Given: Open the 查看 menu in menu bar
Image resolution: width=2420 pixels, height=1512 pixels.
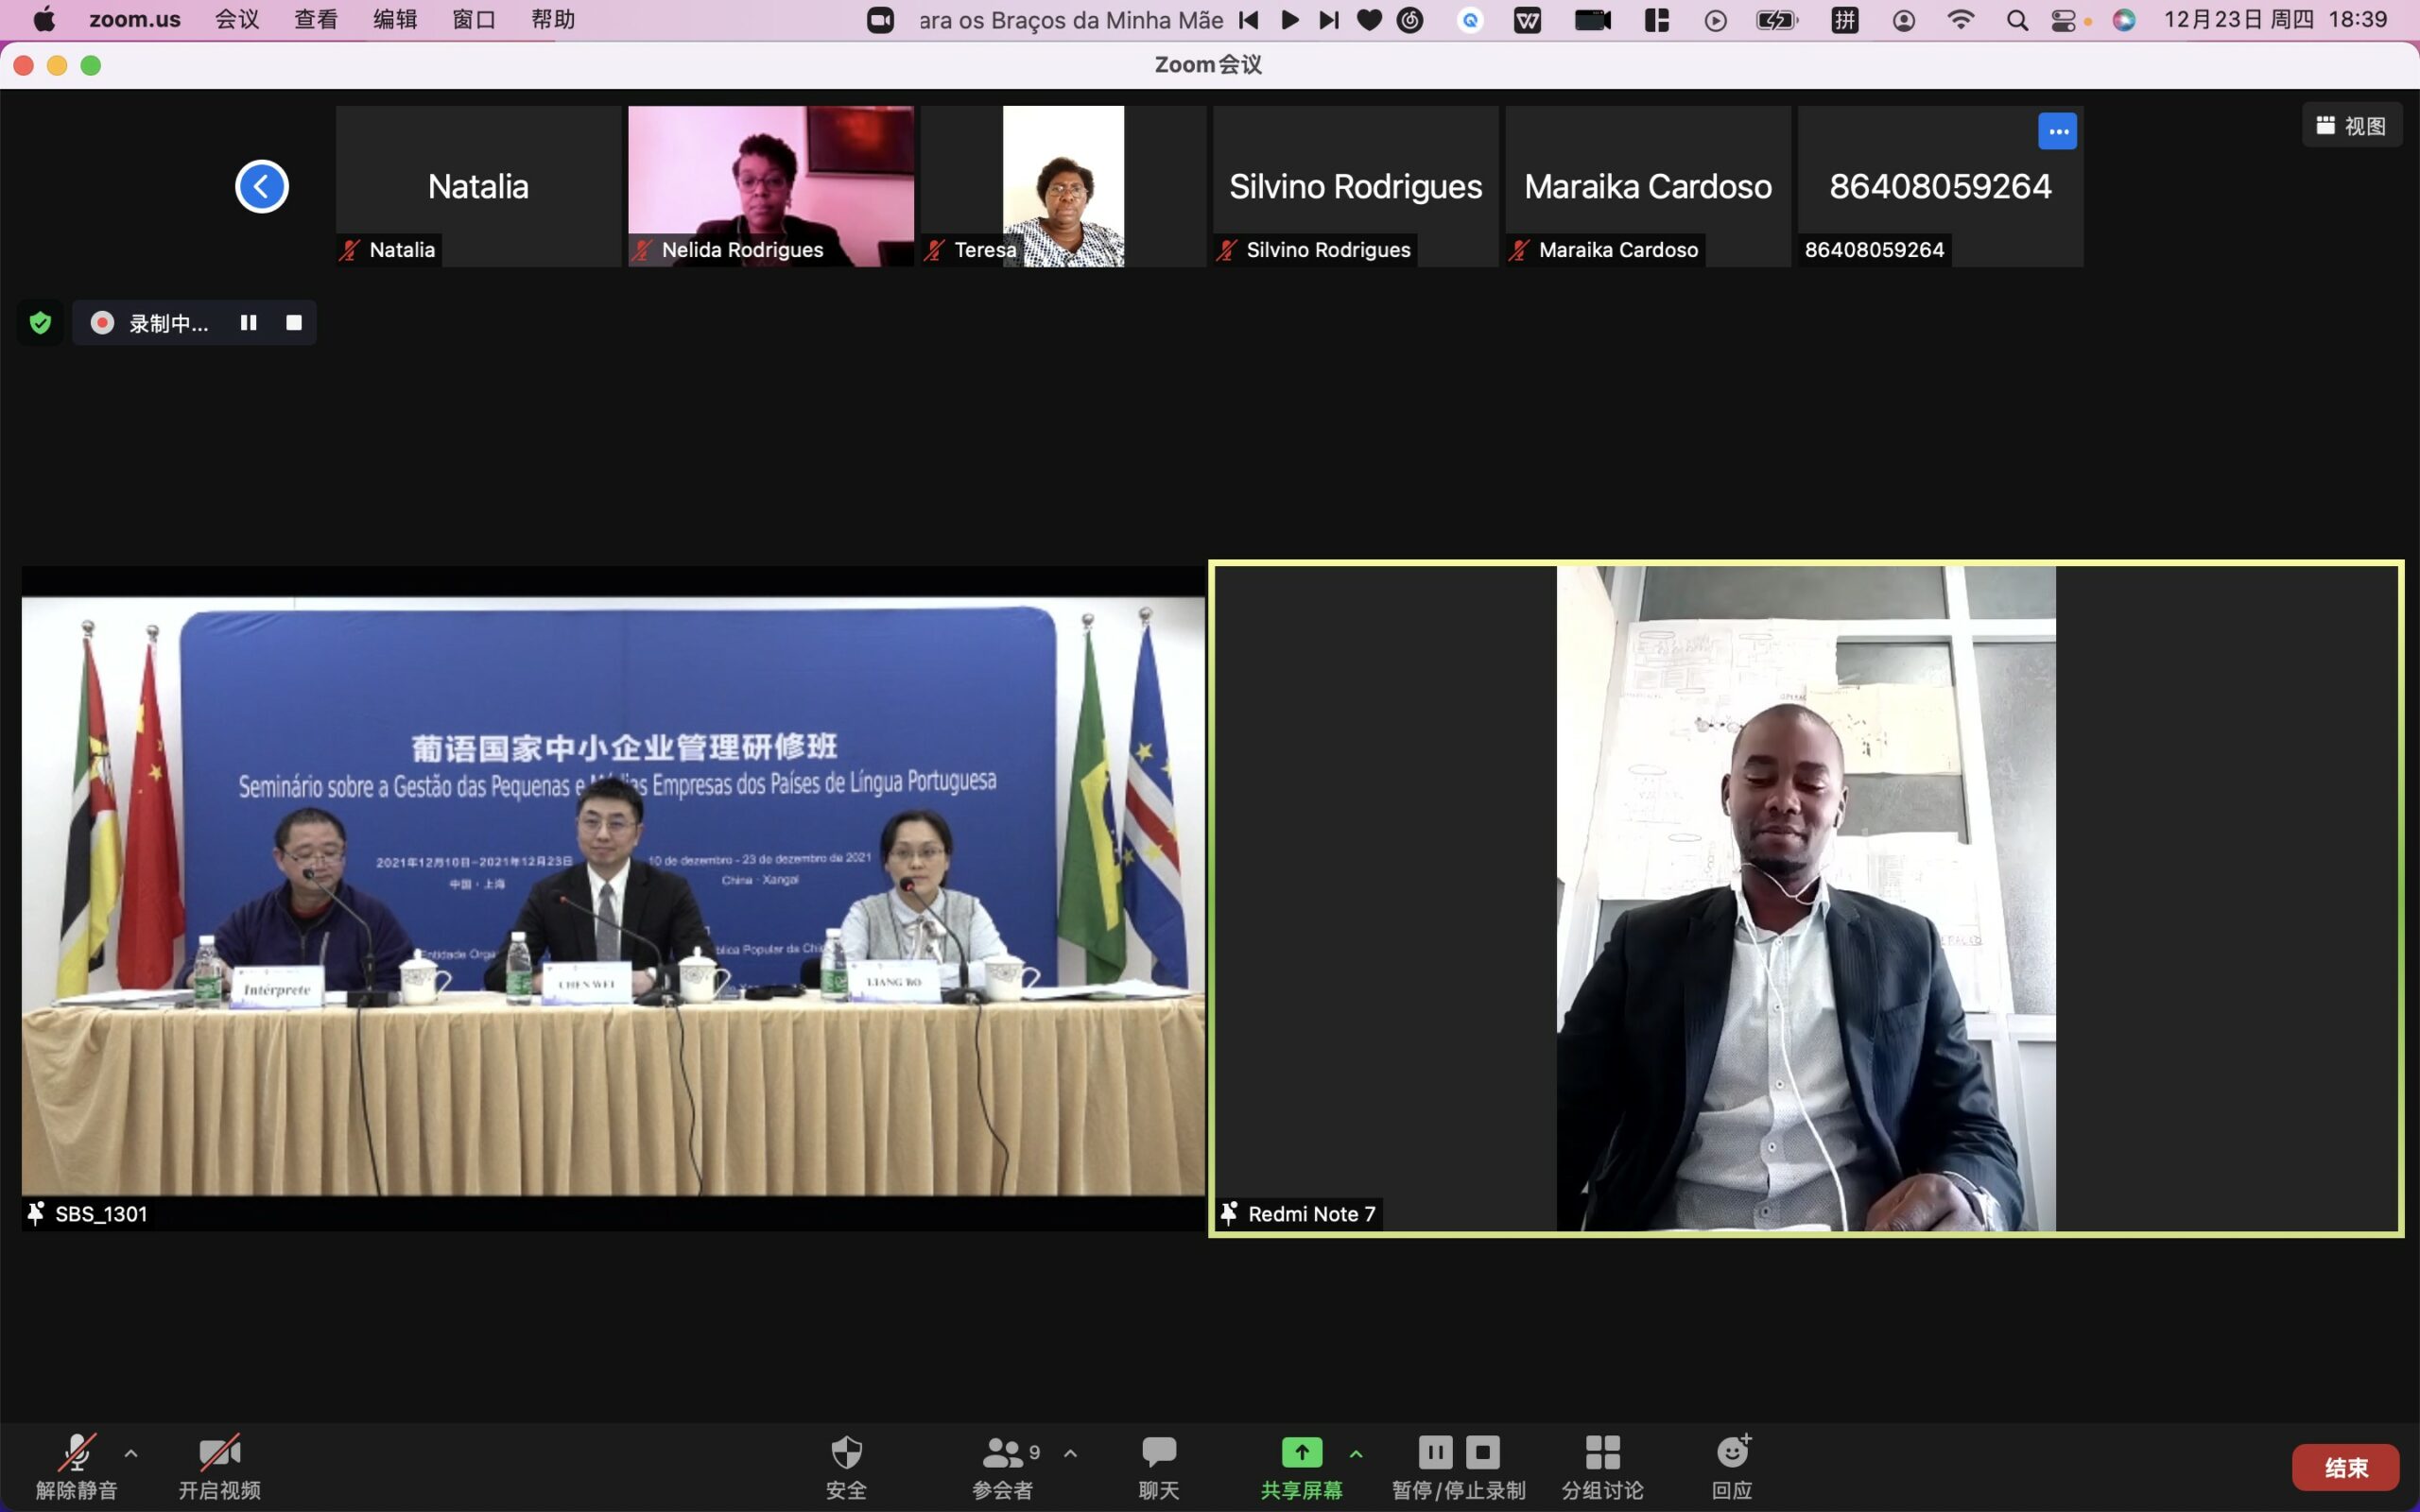Looking at the screenshot, I should click(316, 20).
